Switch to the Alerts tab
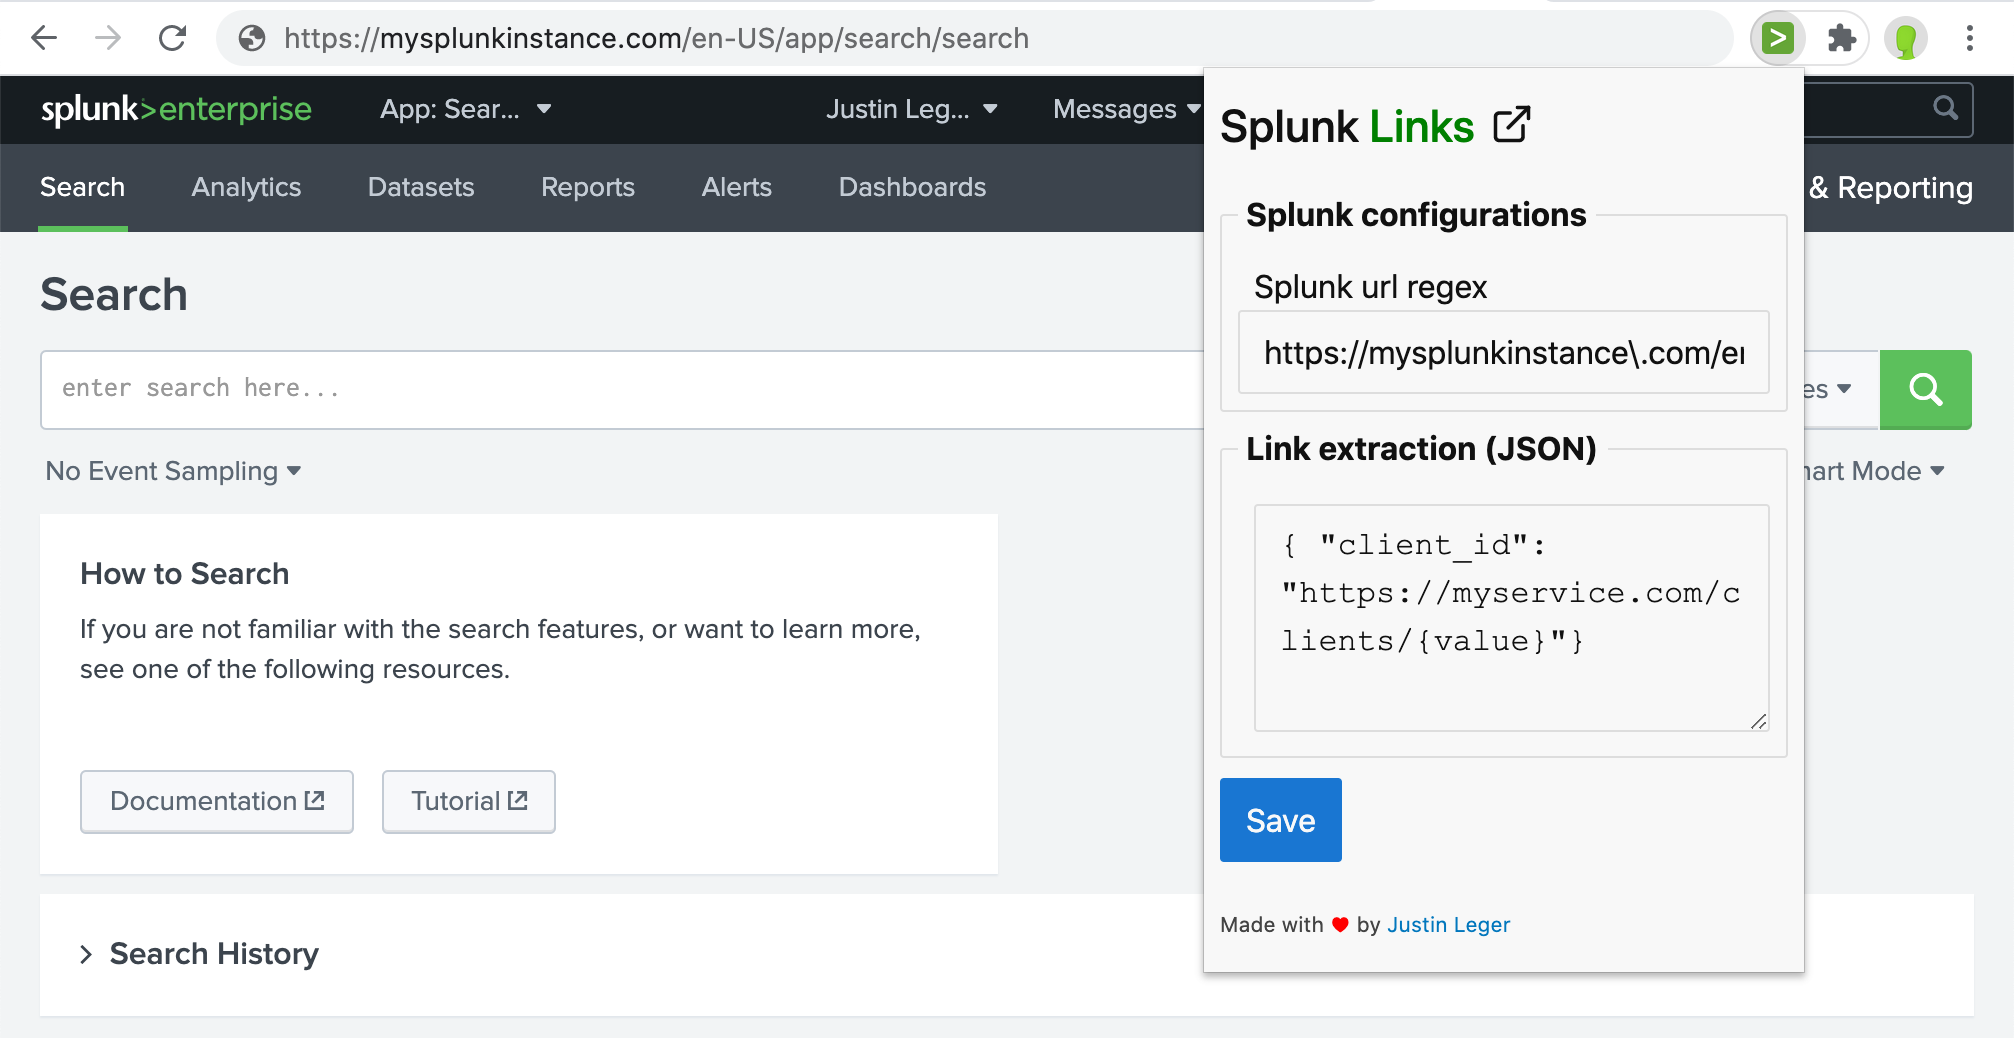This screenshot has width=2014, height=1038. coord(736,187)
